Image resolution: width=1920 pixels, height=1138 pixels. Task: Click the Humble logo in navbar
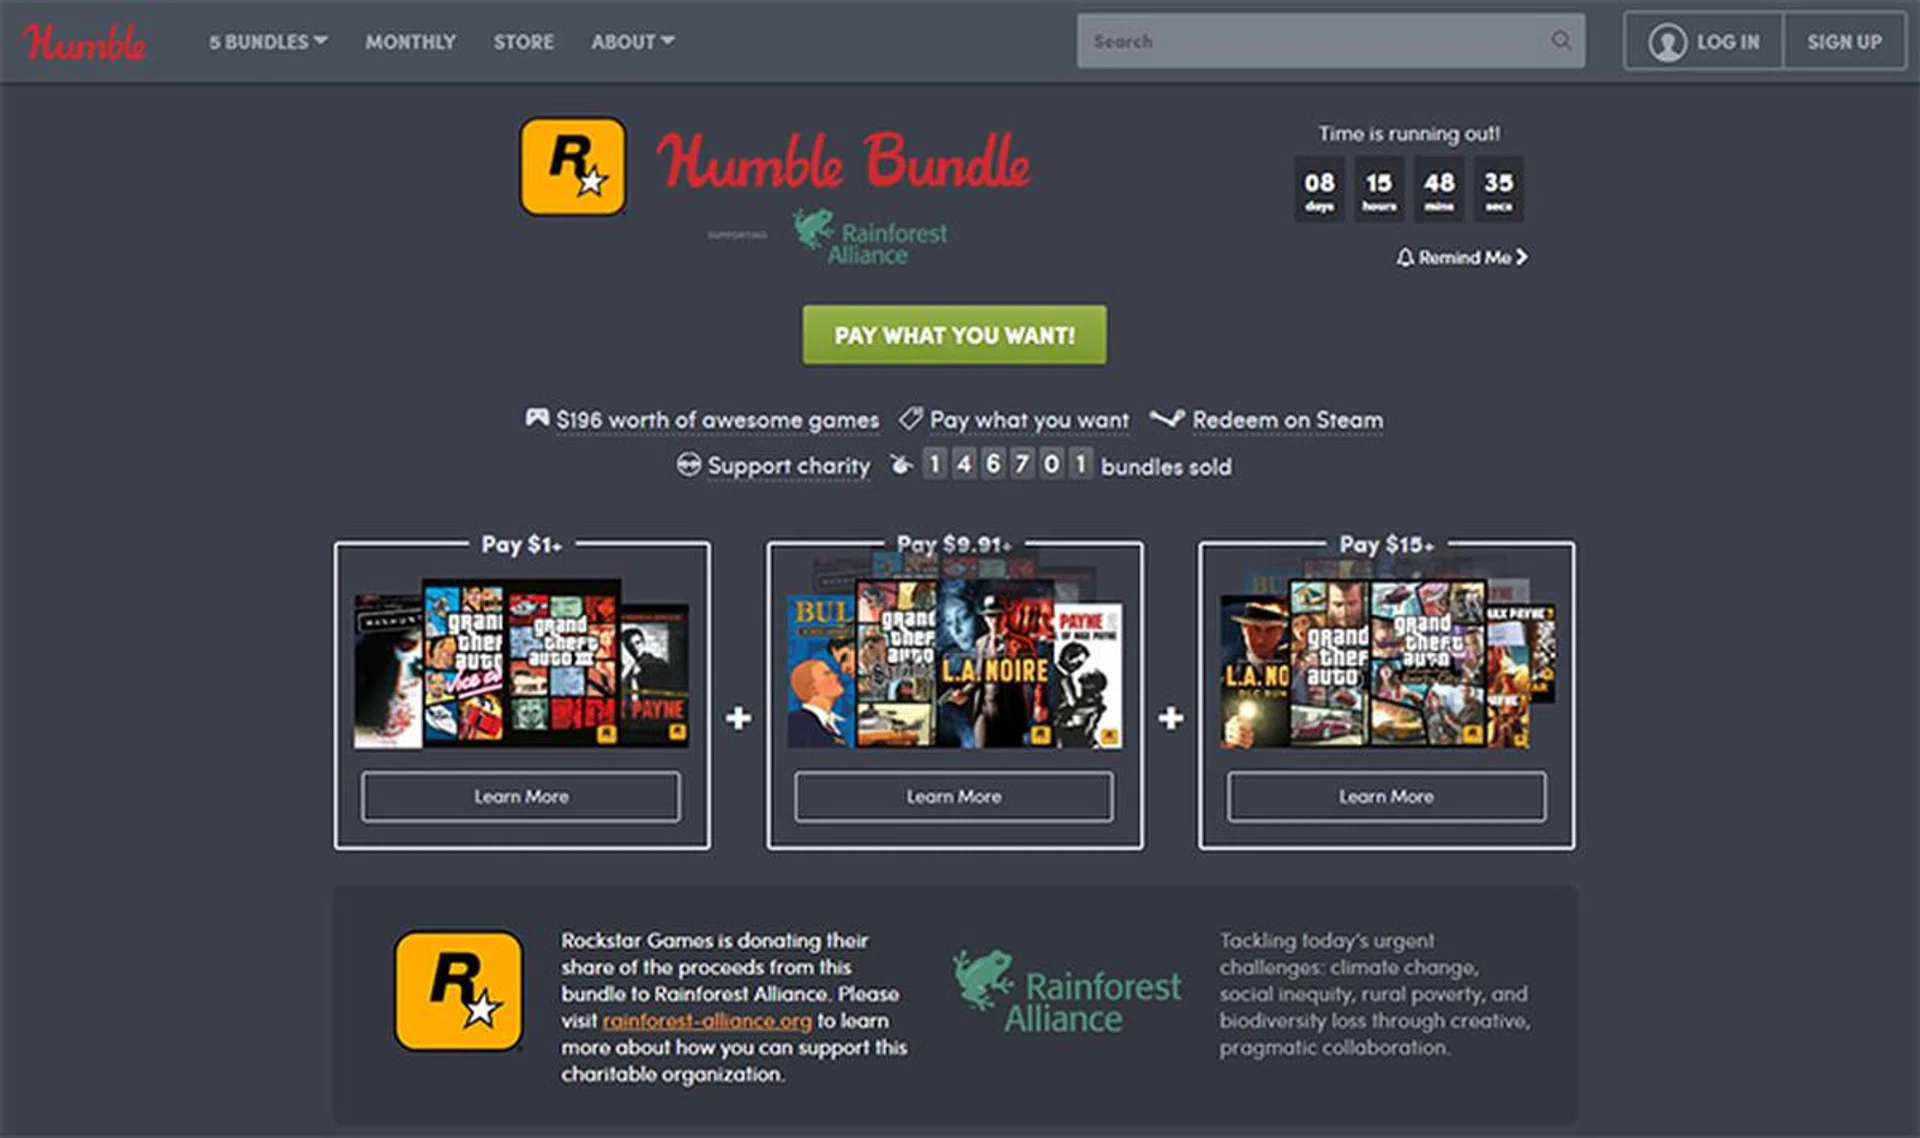click(x=84, y=42)
